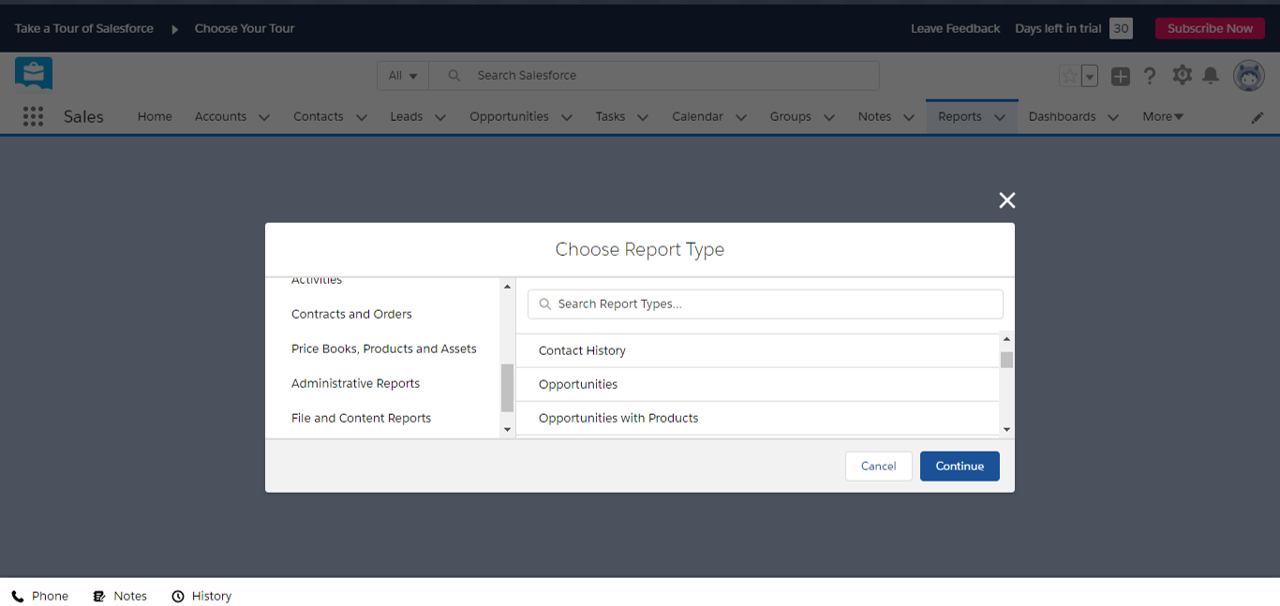The image size is (1280, 606).
Task: Open the setup gear icon
Action: point(1182,75)
